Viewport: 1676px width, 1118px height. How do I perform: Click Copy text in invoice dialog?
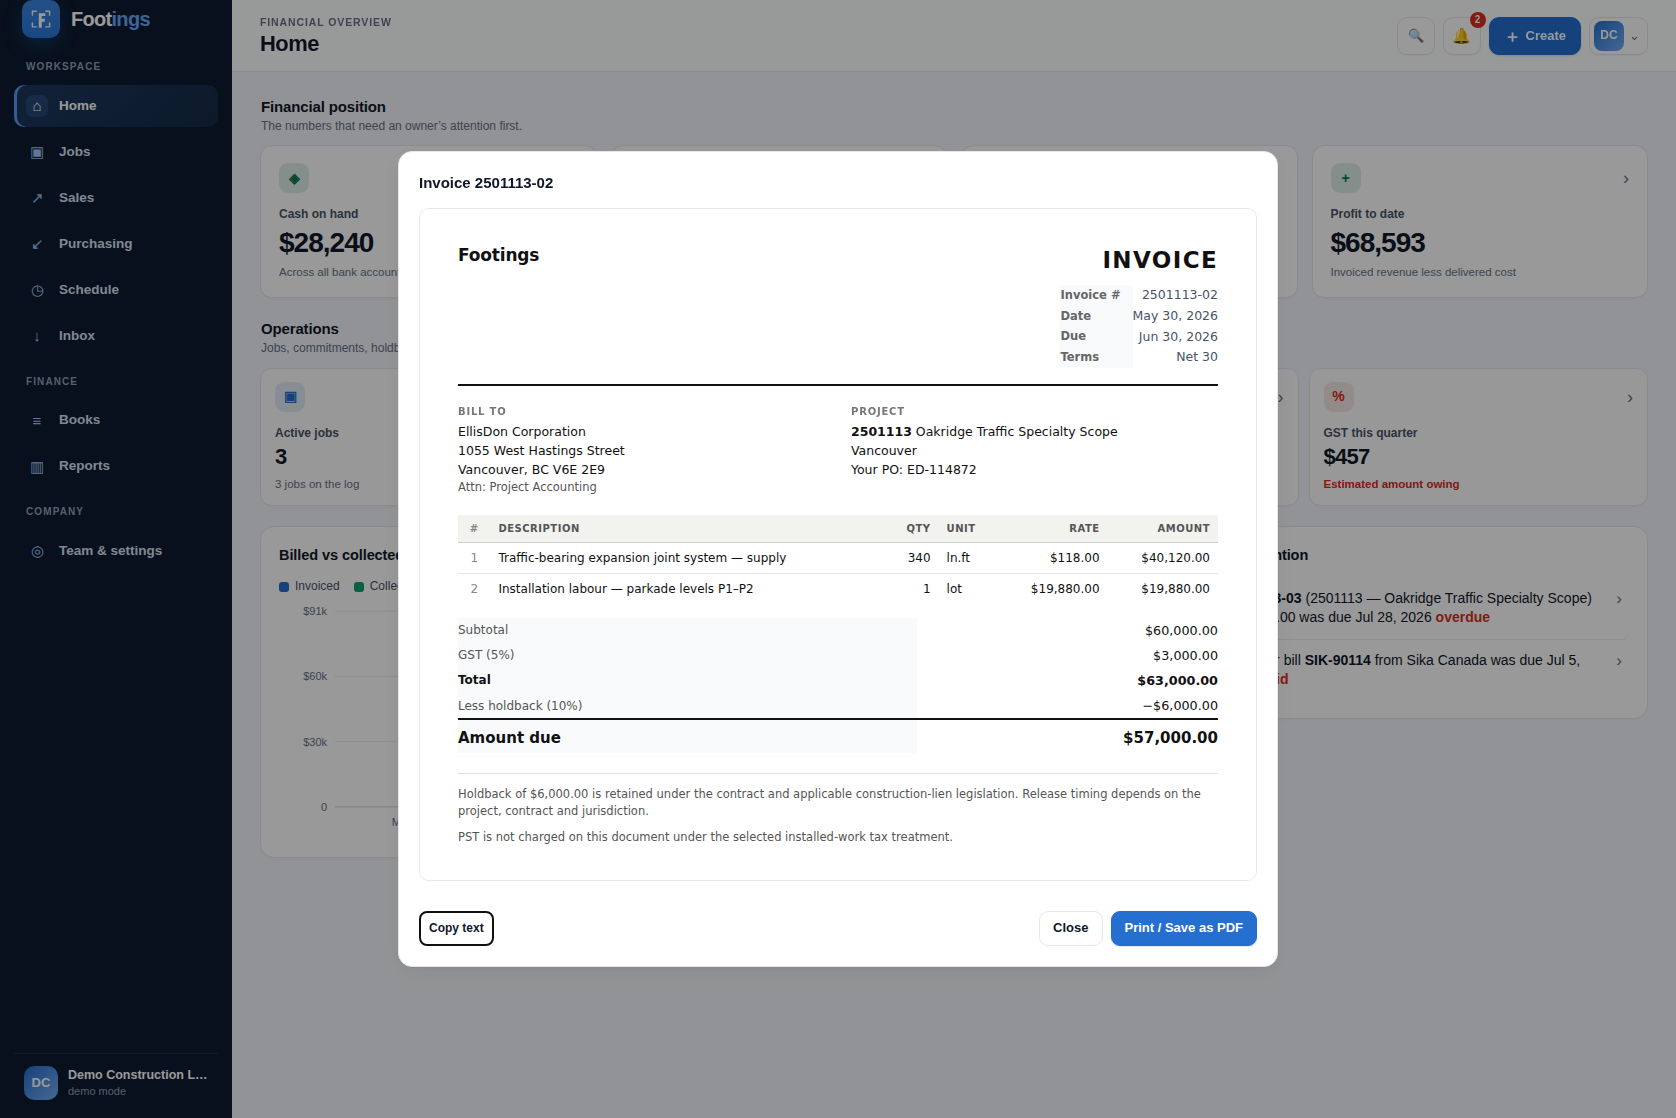pyautogui.click(x=456, y=928)
